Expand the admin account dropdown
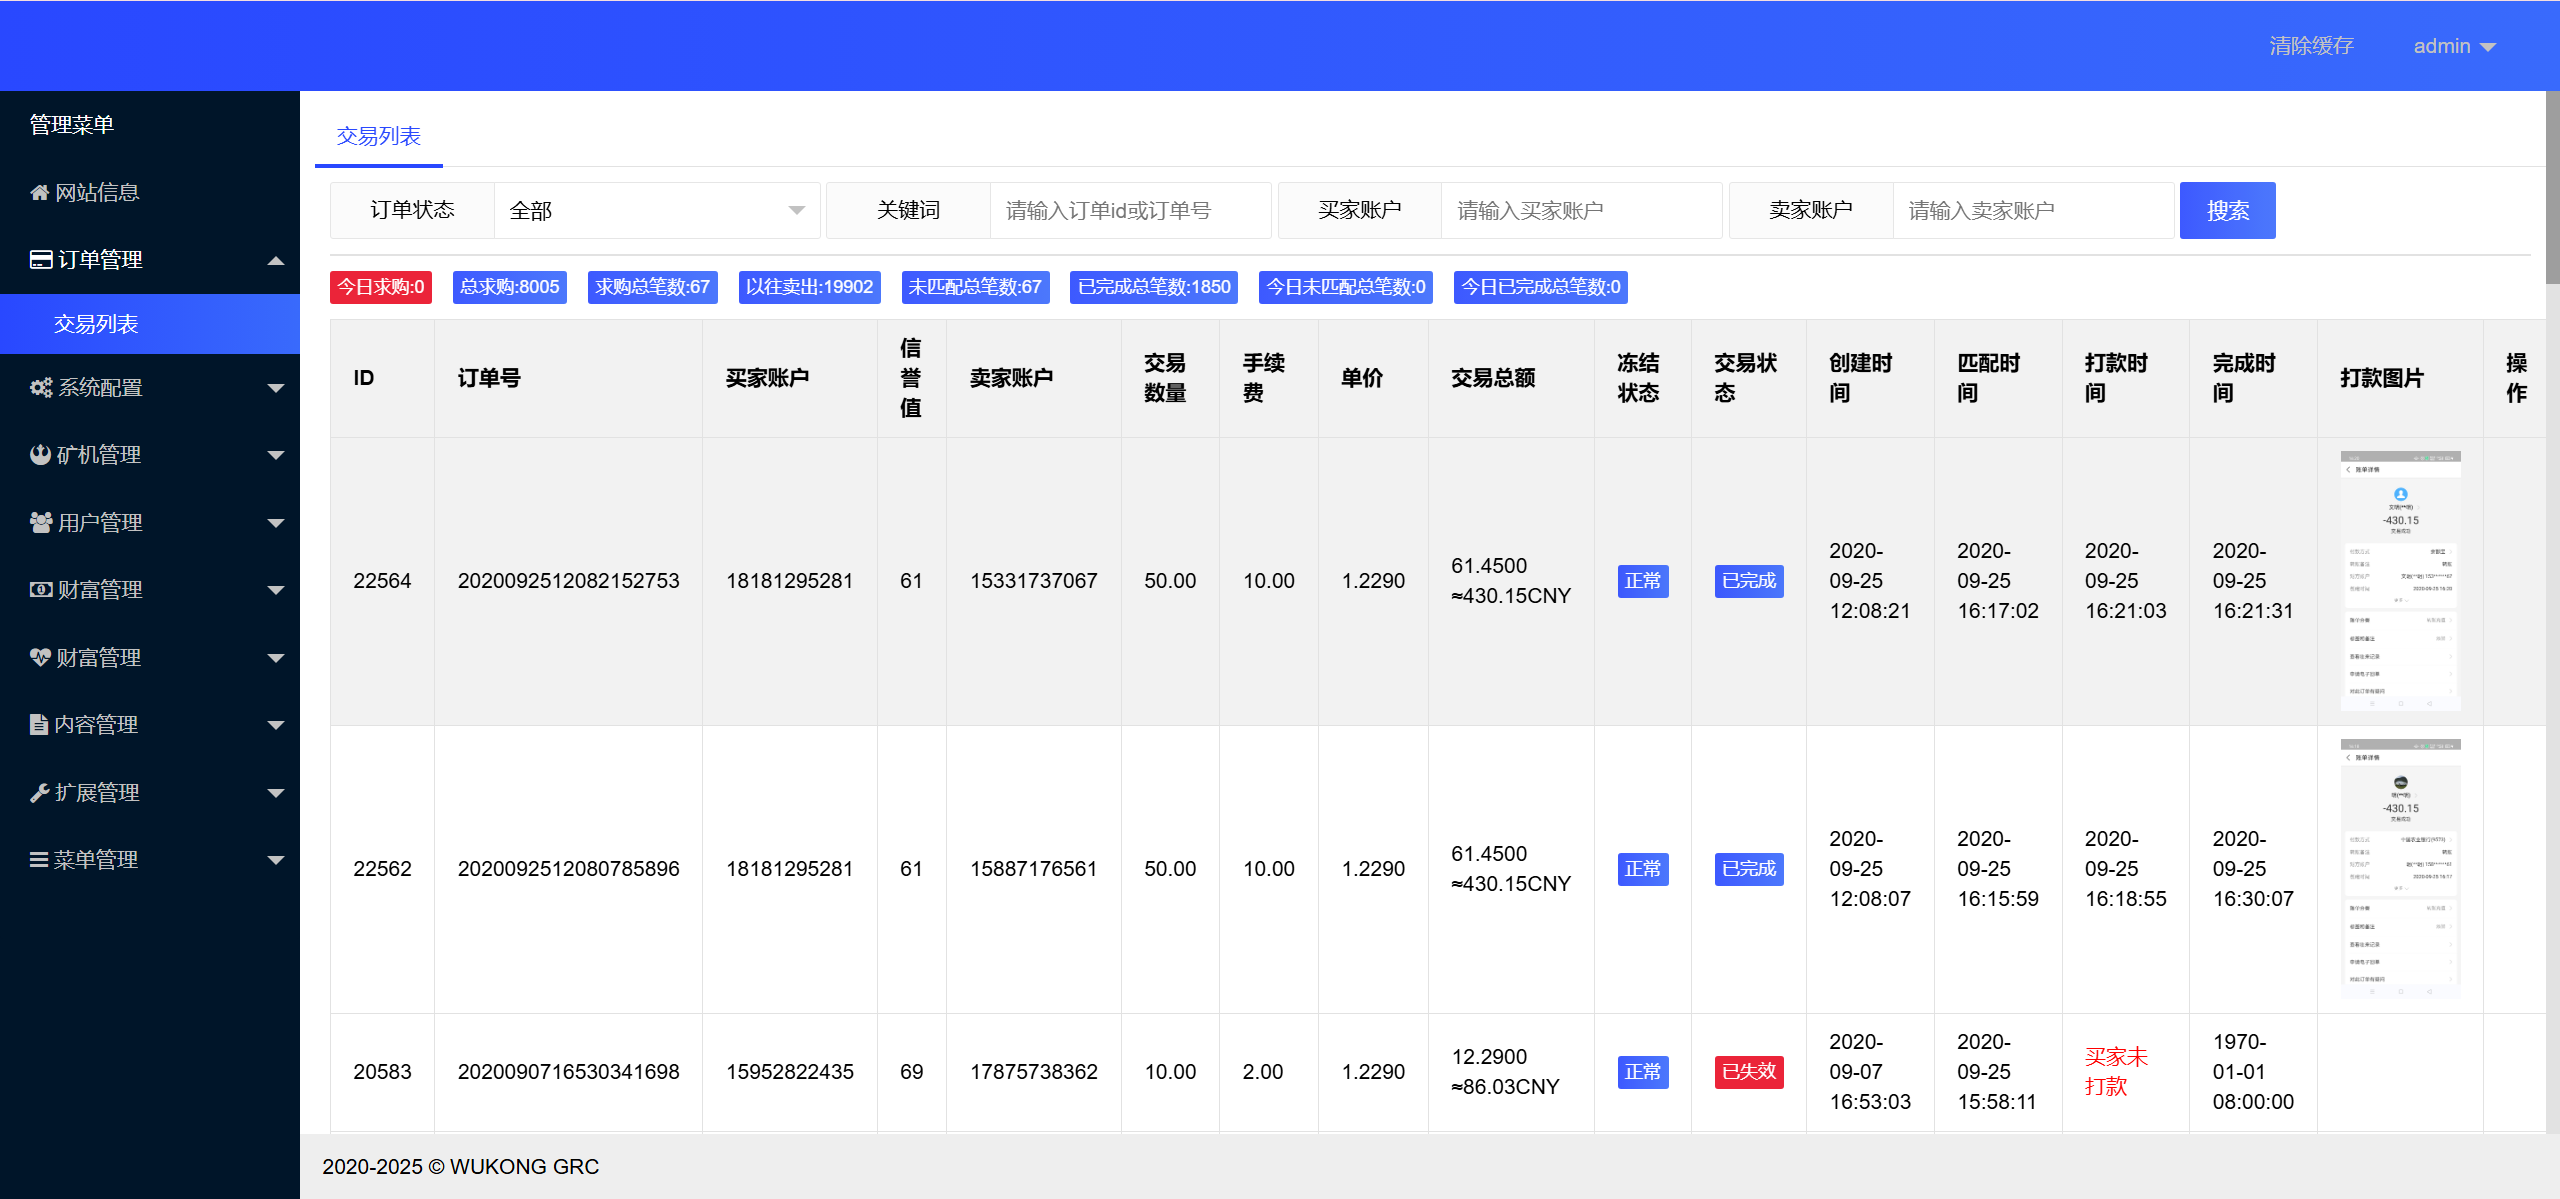 coord(2453,46)
